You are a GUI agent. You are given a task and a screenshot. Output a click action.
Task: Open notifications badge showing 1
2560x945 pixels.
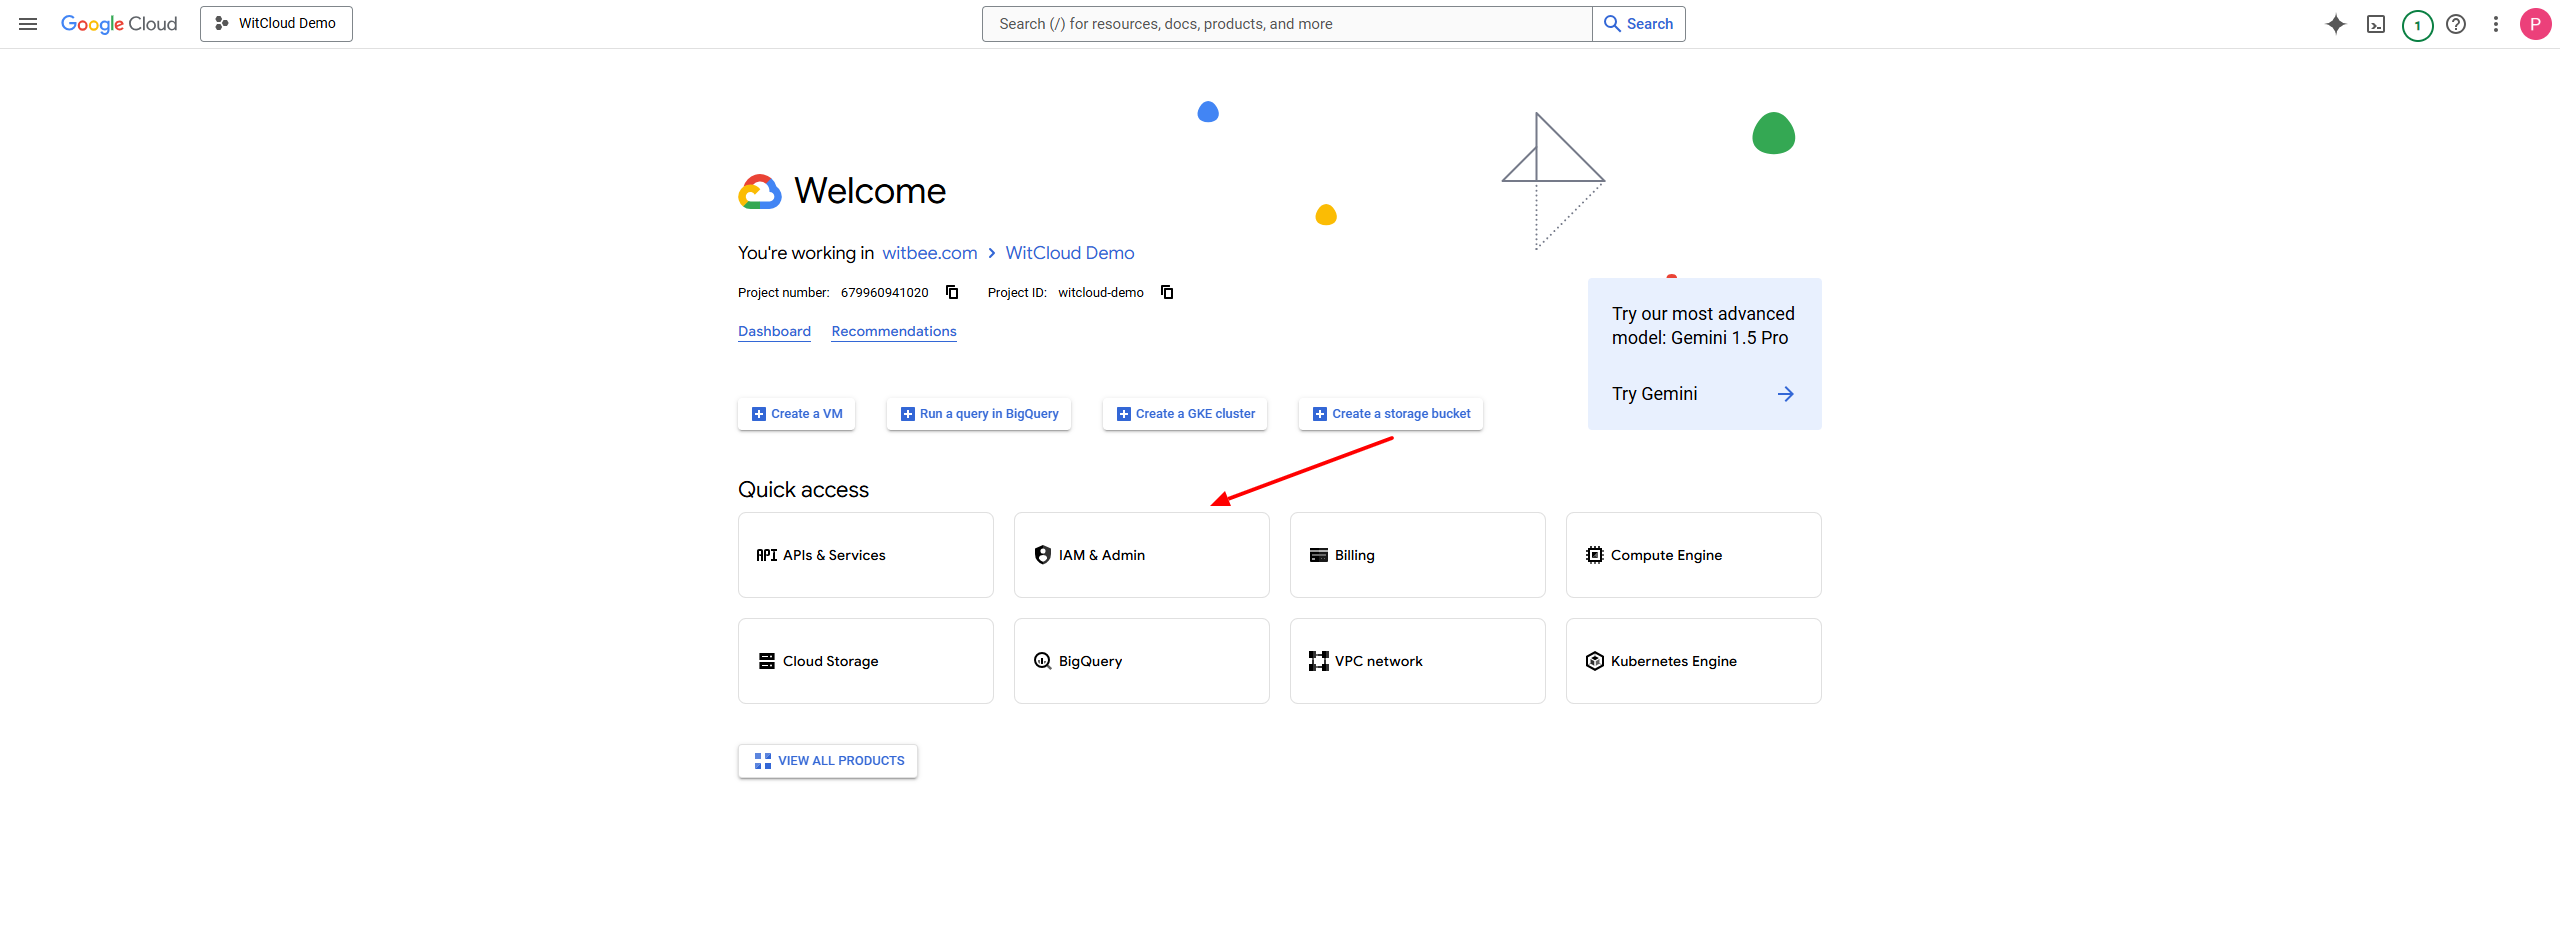point(2417,25)
